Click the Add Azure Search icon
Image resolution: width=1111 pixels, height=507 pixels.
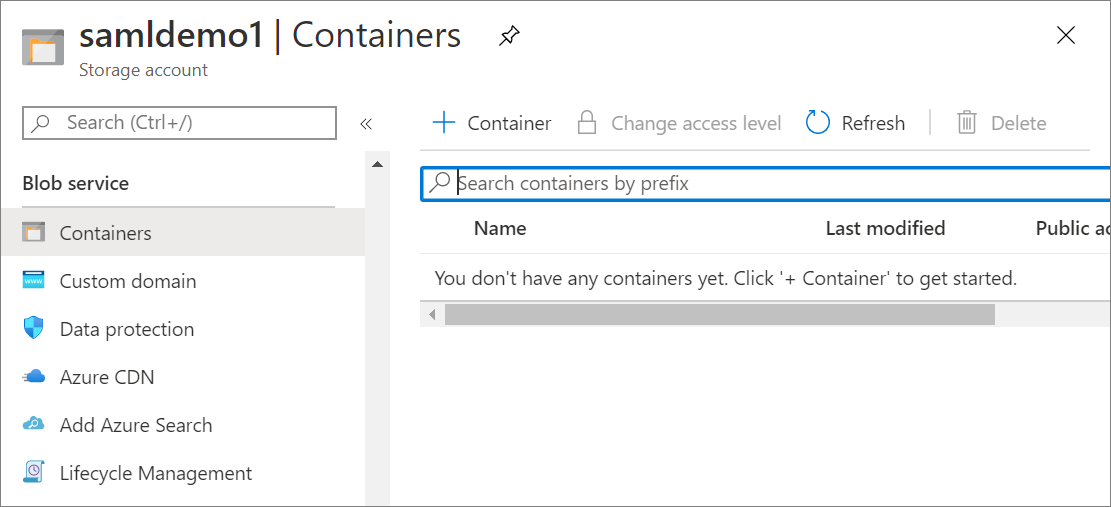pos(34,425)
